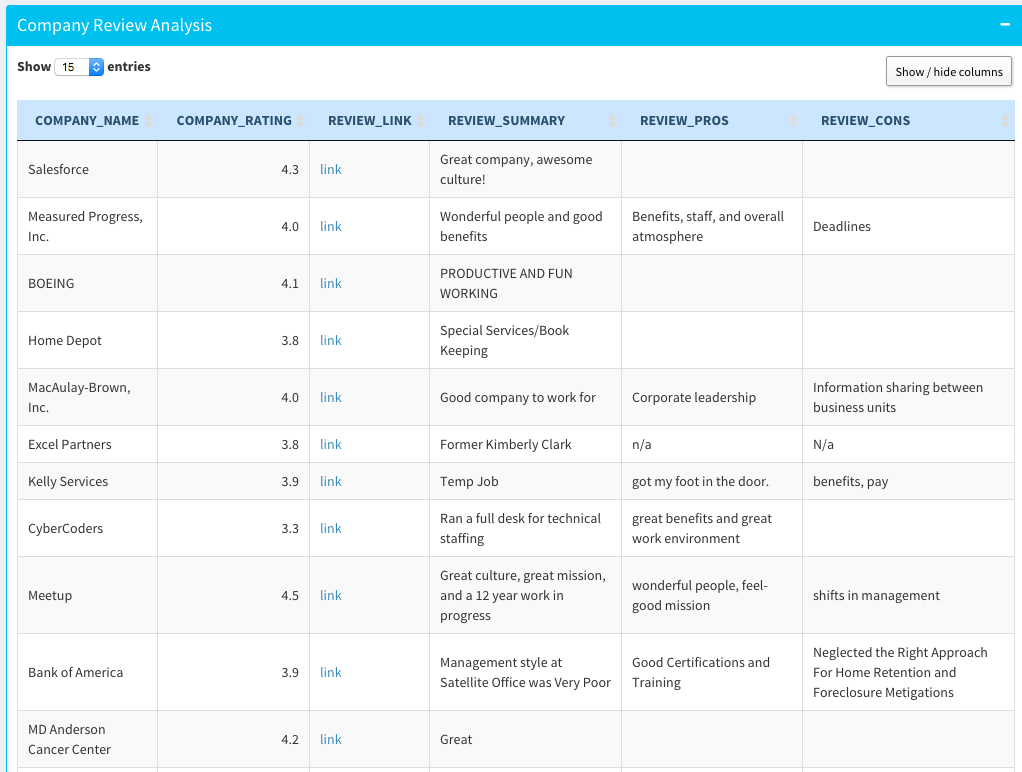
Task: Click summary 'PRODUCTIVE AND FUN WORKING'
Action: tap(506, 283)
